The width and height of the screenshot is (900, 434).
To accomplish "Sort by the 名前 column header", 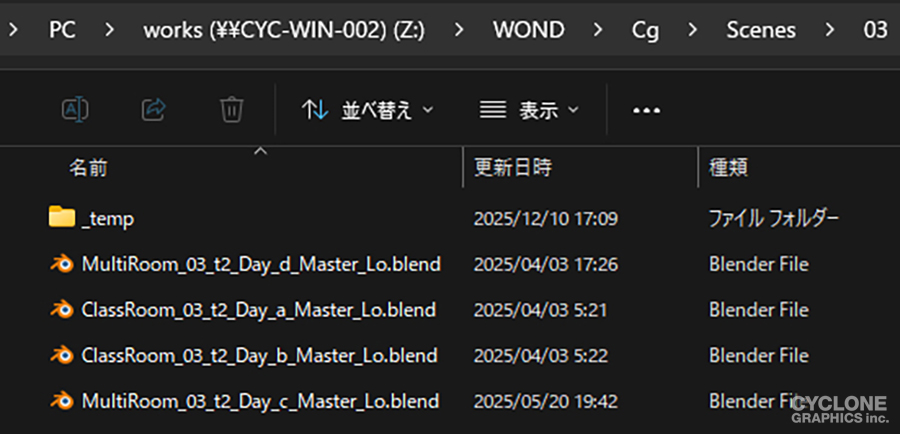I will tap(88, 168).
